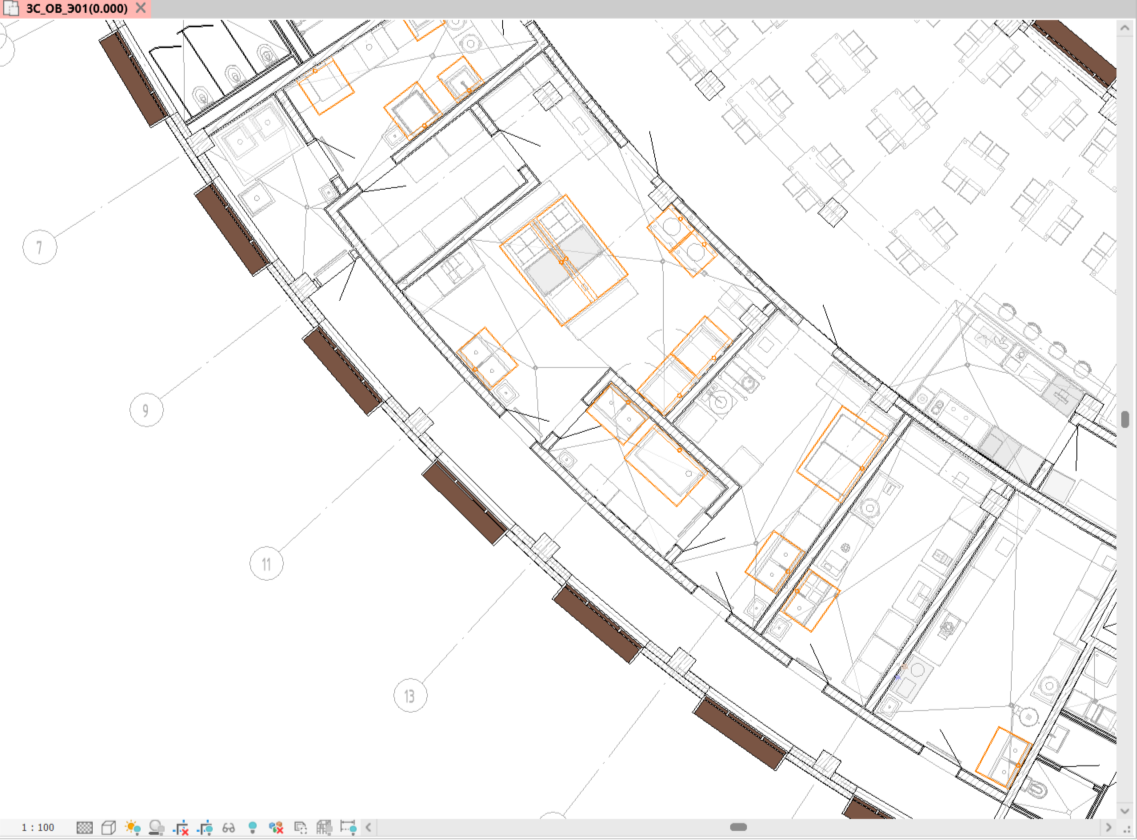
Task: Select grid bubble number 9
Action: pyautogui.click(x=146, y=410)
